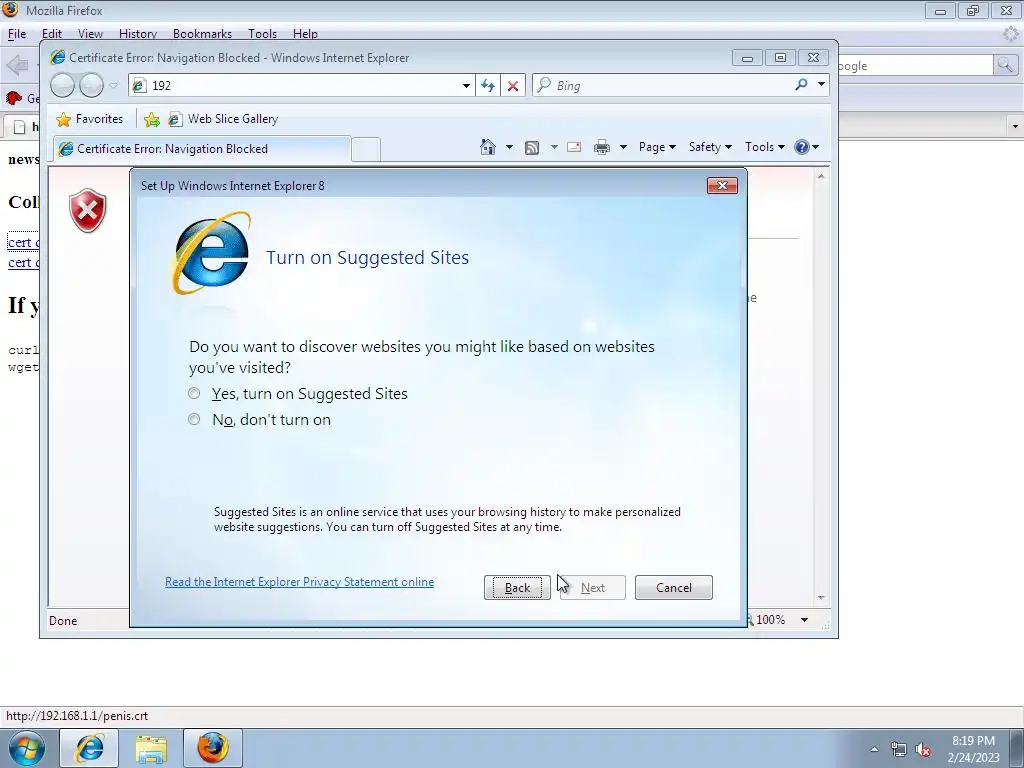1024x768 pixels.
Task: Expand the Home button dropdown arrow
Action: 509,147
